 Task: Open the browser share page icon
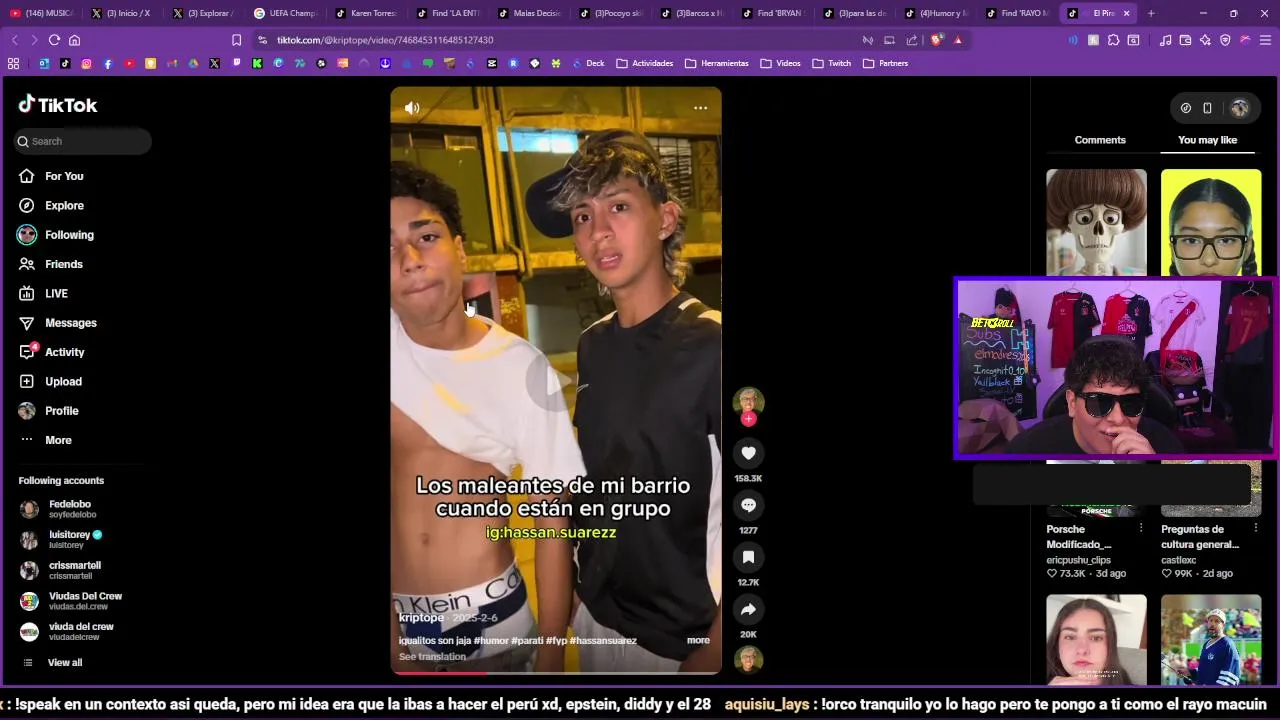point(912,40)
